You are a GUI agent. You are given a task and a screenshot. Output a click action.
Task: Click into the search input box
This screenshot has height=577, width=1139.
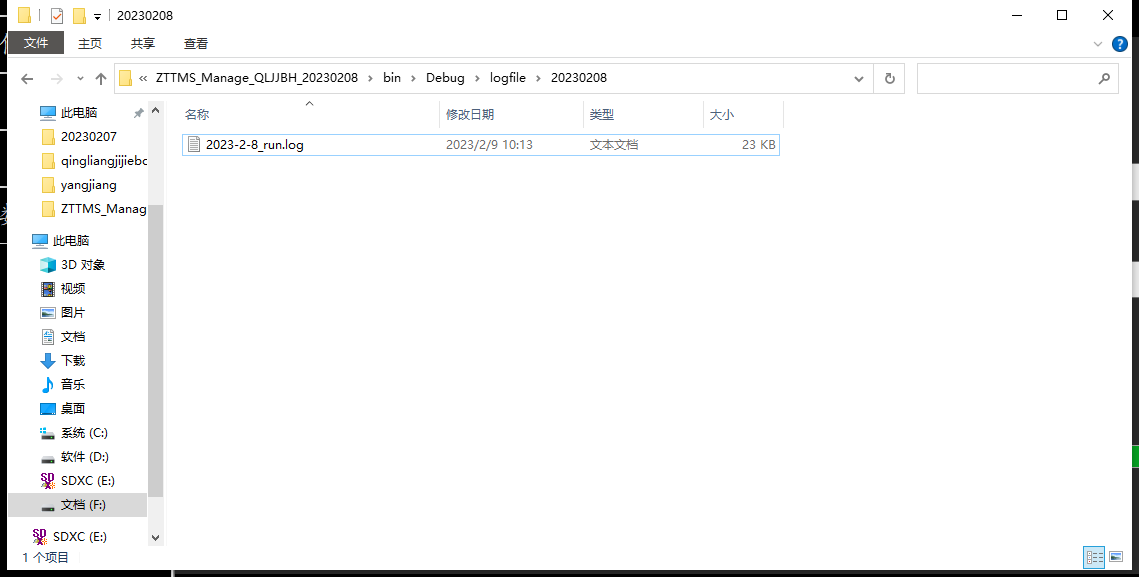point(1005,78)
